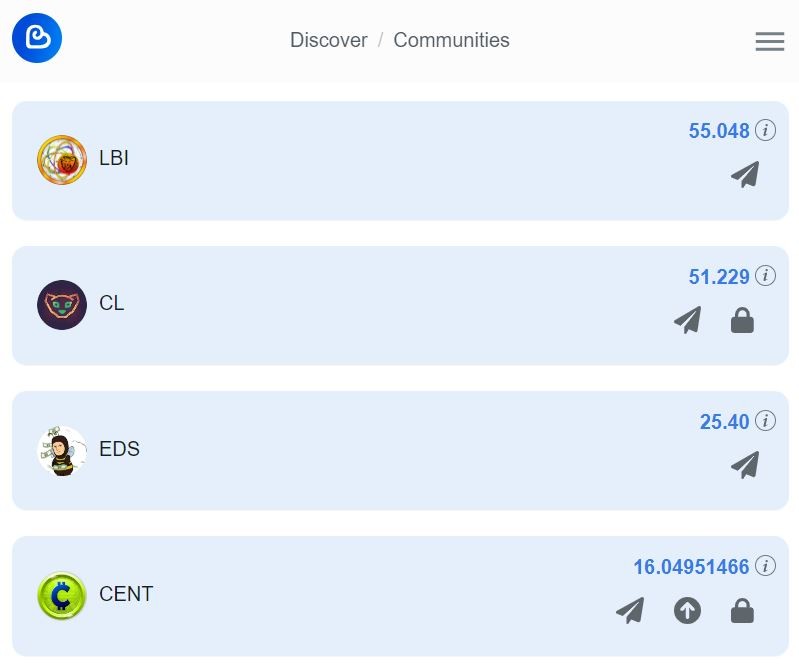Select the LBI token avatar
This screenshot has width=799, height=672.
tap(62, 160)
